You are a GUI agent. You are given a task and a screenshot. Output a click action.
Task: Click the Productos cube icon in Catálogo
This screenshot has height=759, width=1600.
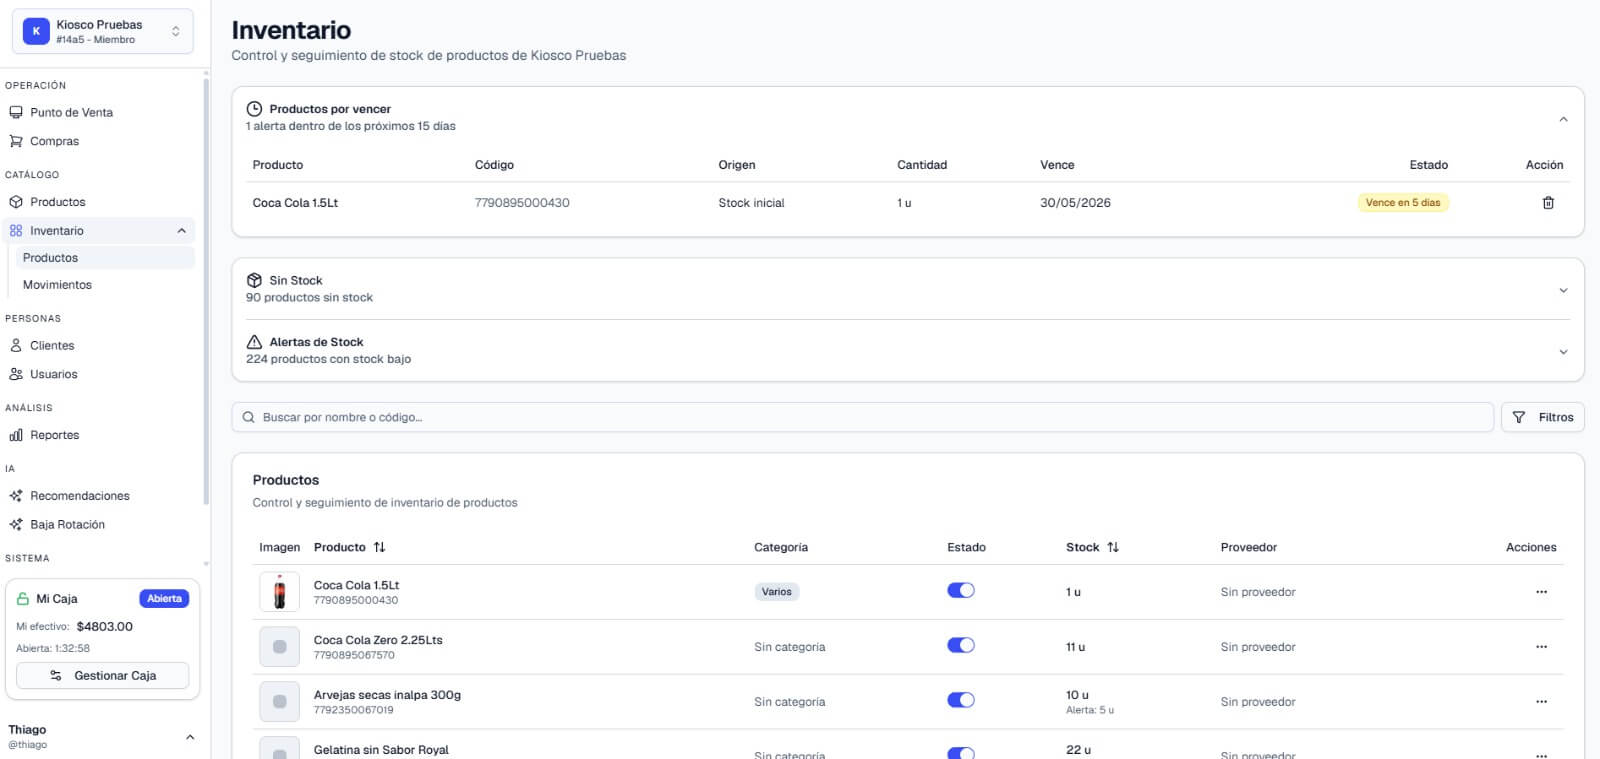16,202
